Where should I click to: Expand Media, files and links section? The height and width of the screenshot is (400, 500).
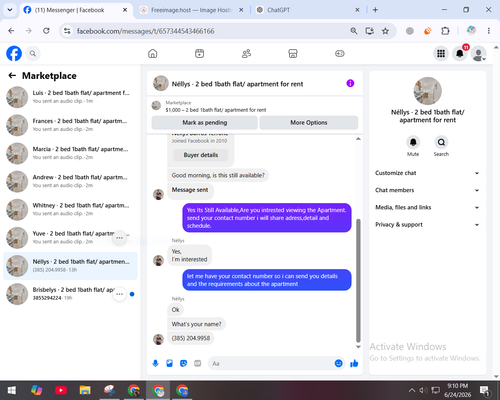(427, 207)
